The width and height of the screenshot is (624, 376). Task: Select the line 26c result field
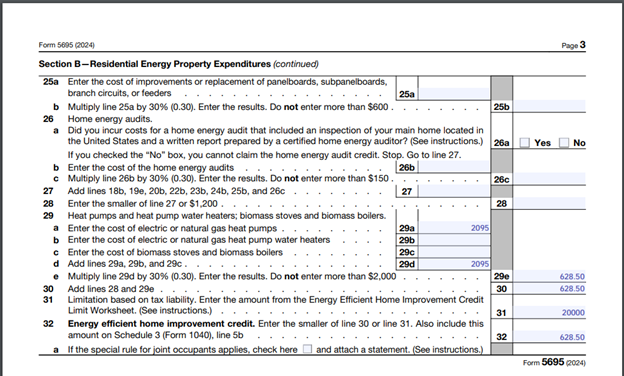550,178
